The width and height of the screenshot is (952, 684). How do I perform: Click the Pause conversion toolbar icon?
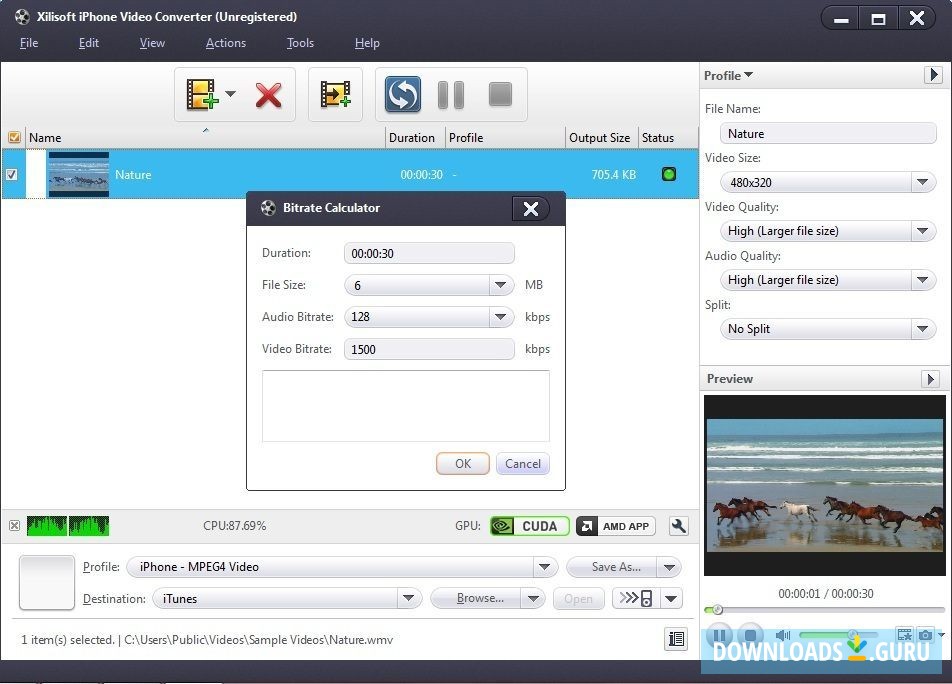[x=451, y=95]
